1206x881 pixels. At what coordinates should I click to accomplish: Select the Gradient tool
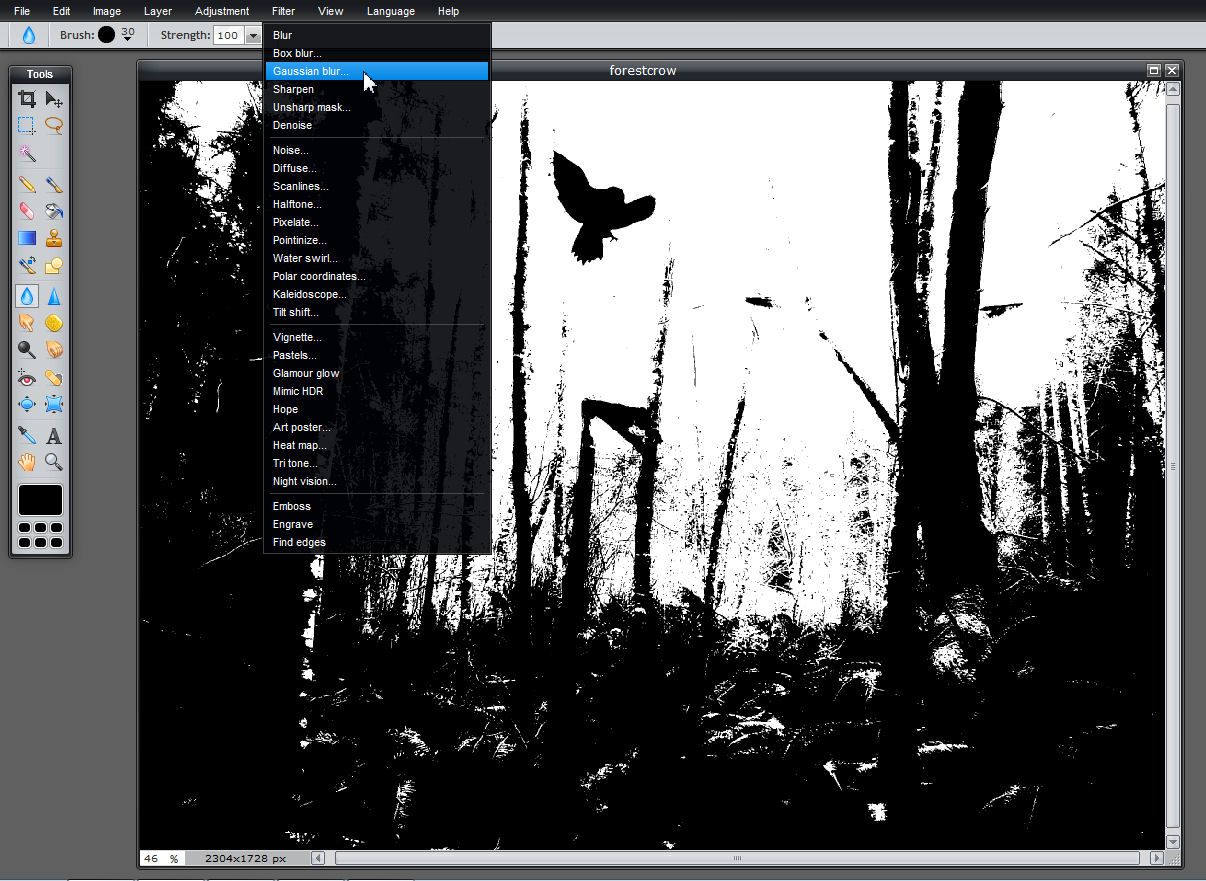click(27, 238)
